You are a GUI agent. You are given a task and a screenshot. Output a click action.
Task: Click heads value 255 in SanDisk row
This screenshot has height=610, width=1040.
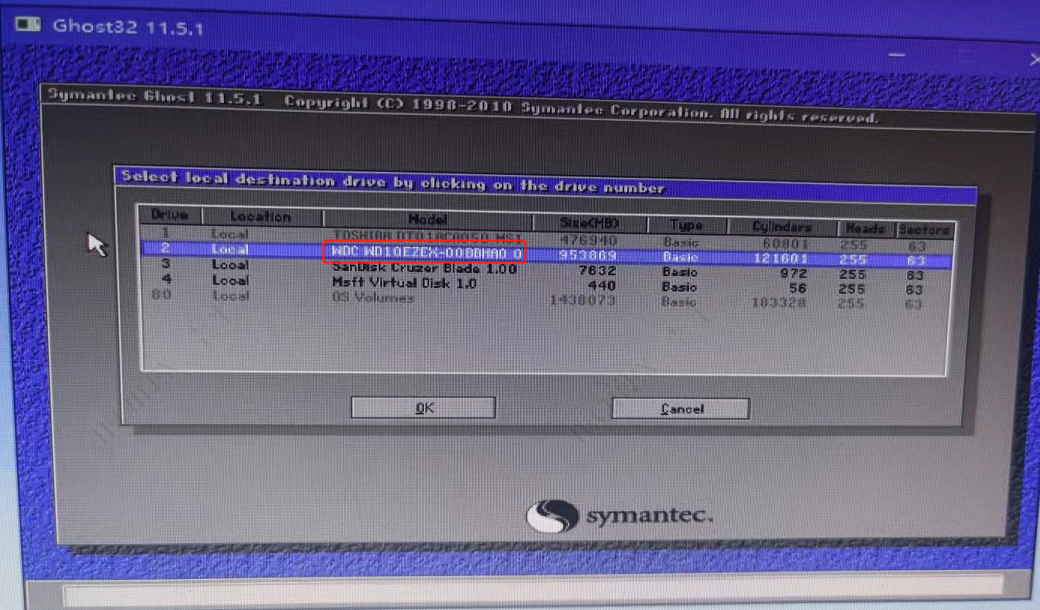point(852,274)
